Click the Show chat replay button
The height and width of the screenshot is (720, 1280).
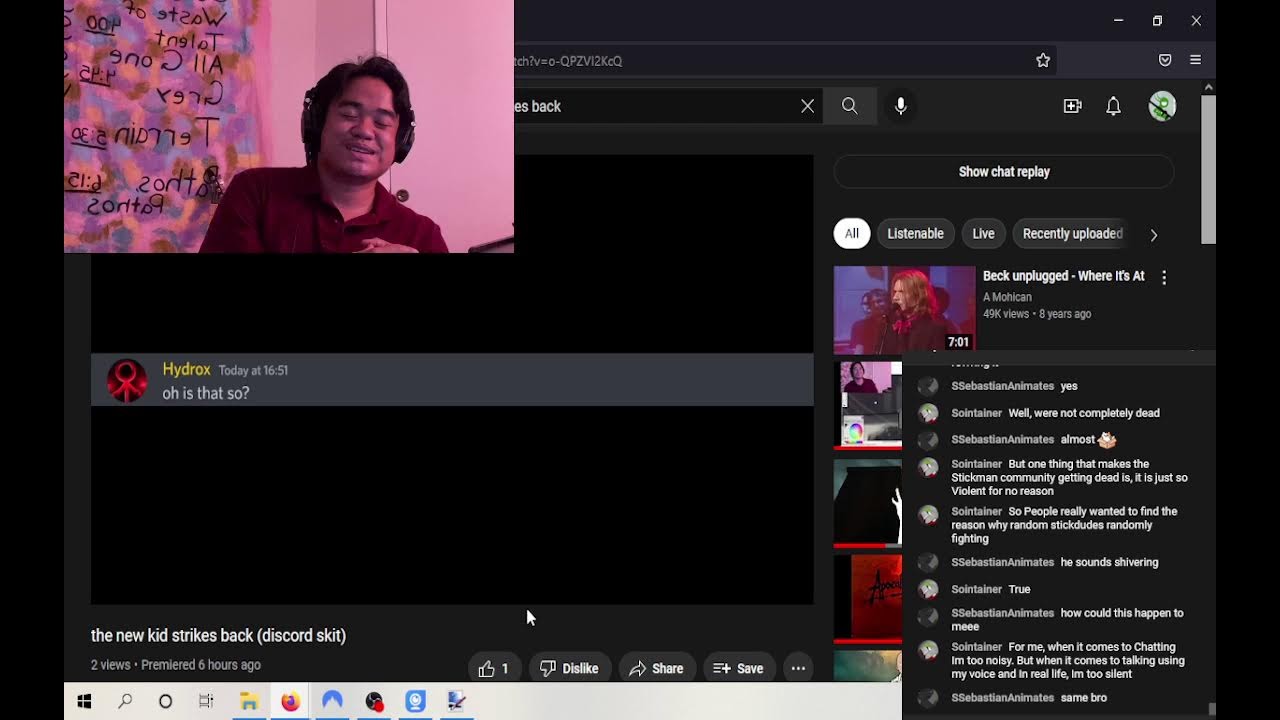pyautogui.click(x=1004, y=172)
